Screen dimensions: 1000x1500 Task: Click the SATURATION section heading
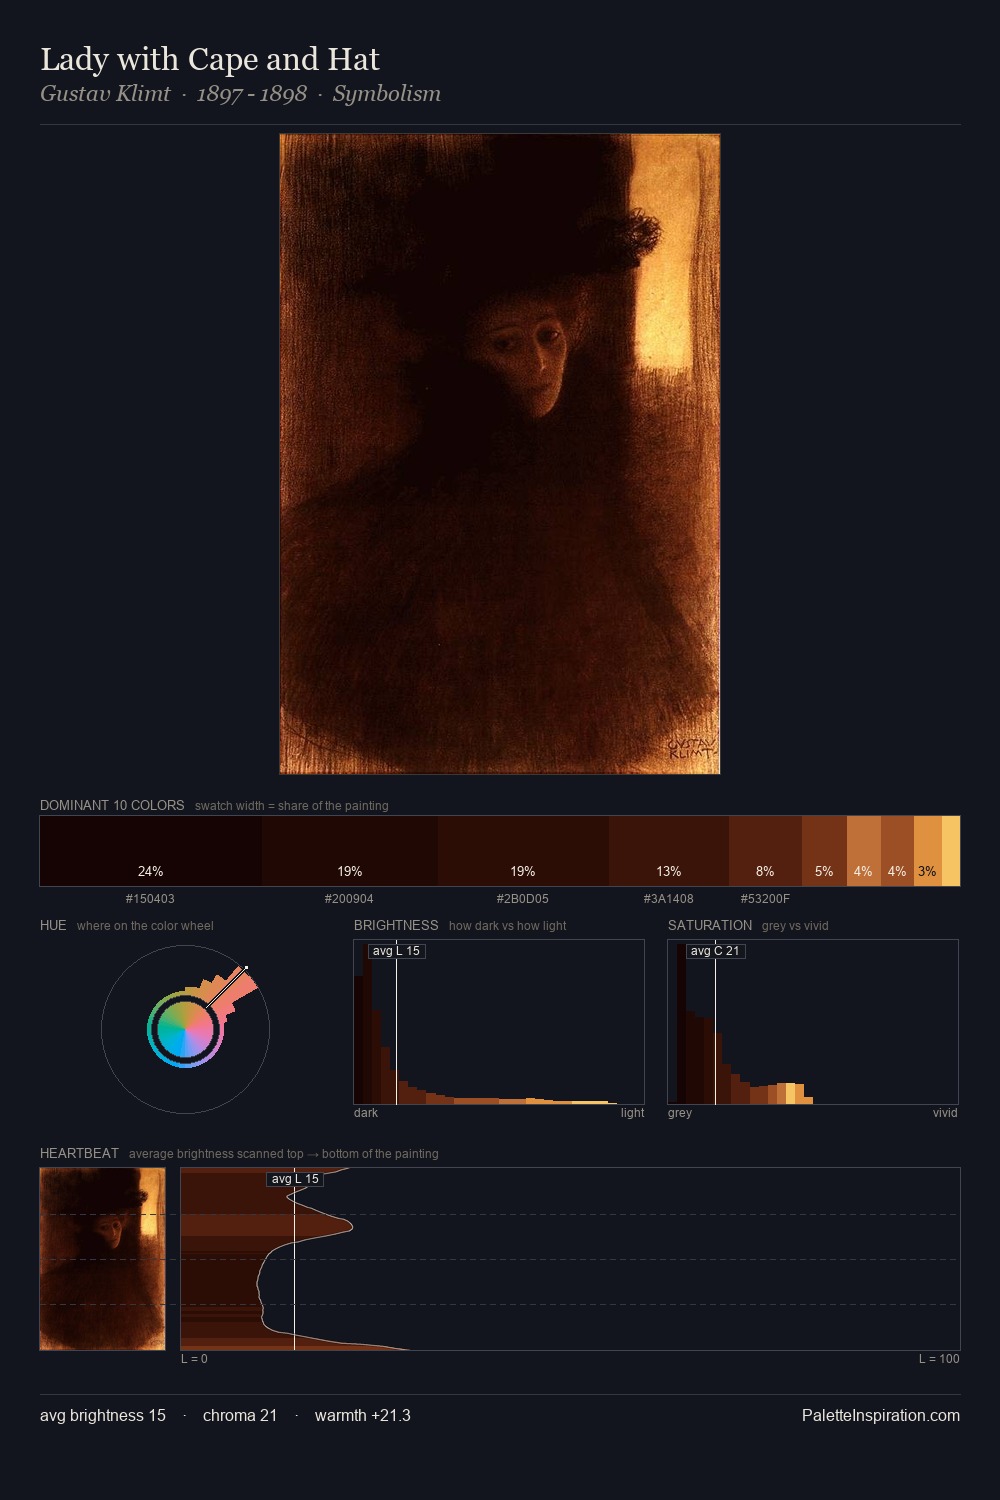click(710, 925)
